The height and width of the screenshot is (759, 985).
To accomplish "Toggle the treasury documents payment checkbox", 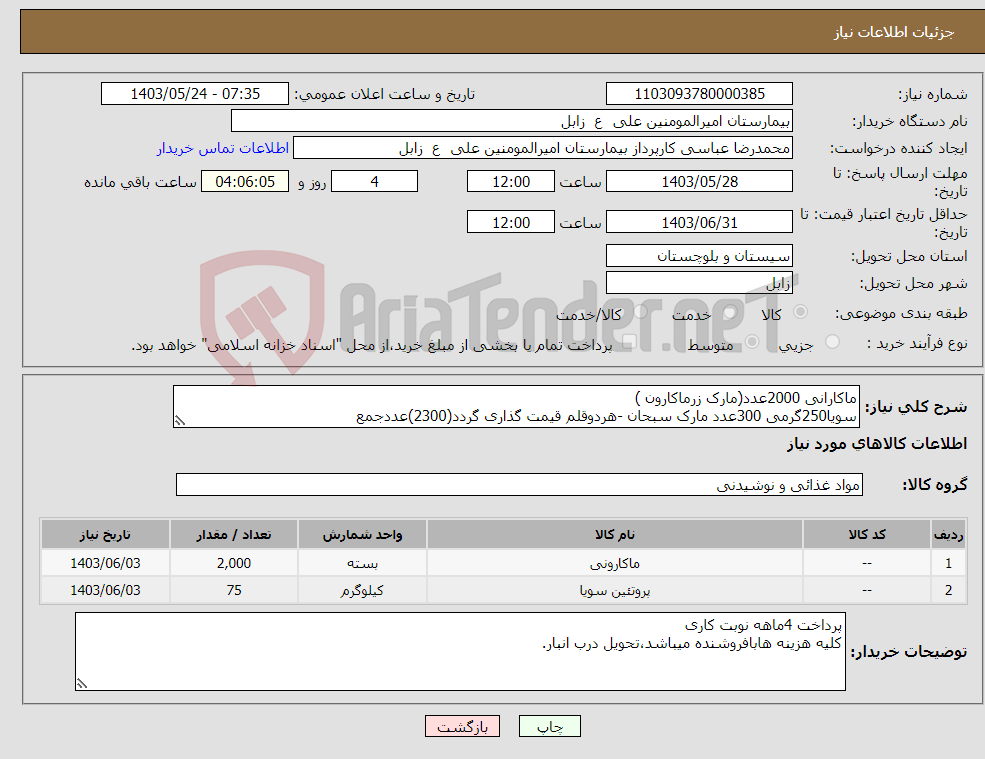I will [628, 342].
